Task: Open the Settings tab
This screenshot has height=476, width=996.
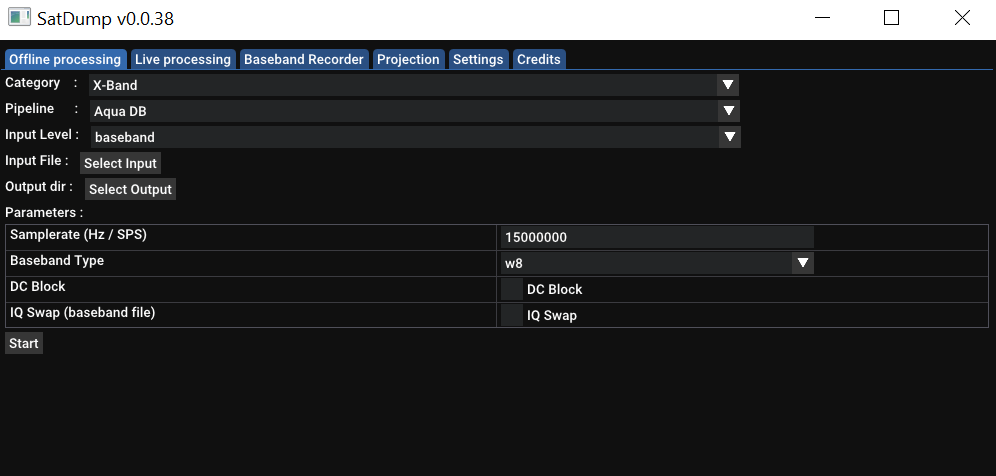Action: tap(478, 60)
